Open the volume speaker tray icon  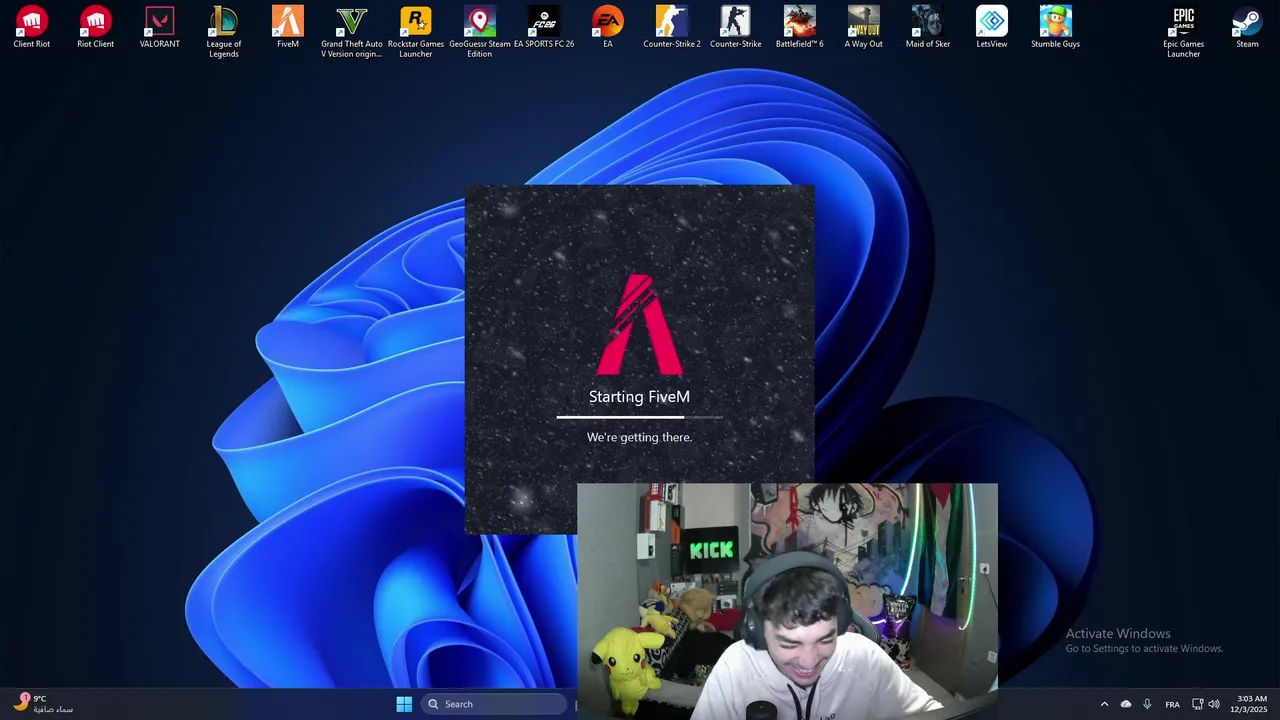[1214, 704]
